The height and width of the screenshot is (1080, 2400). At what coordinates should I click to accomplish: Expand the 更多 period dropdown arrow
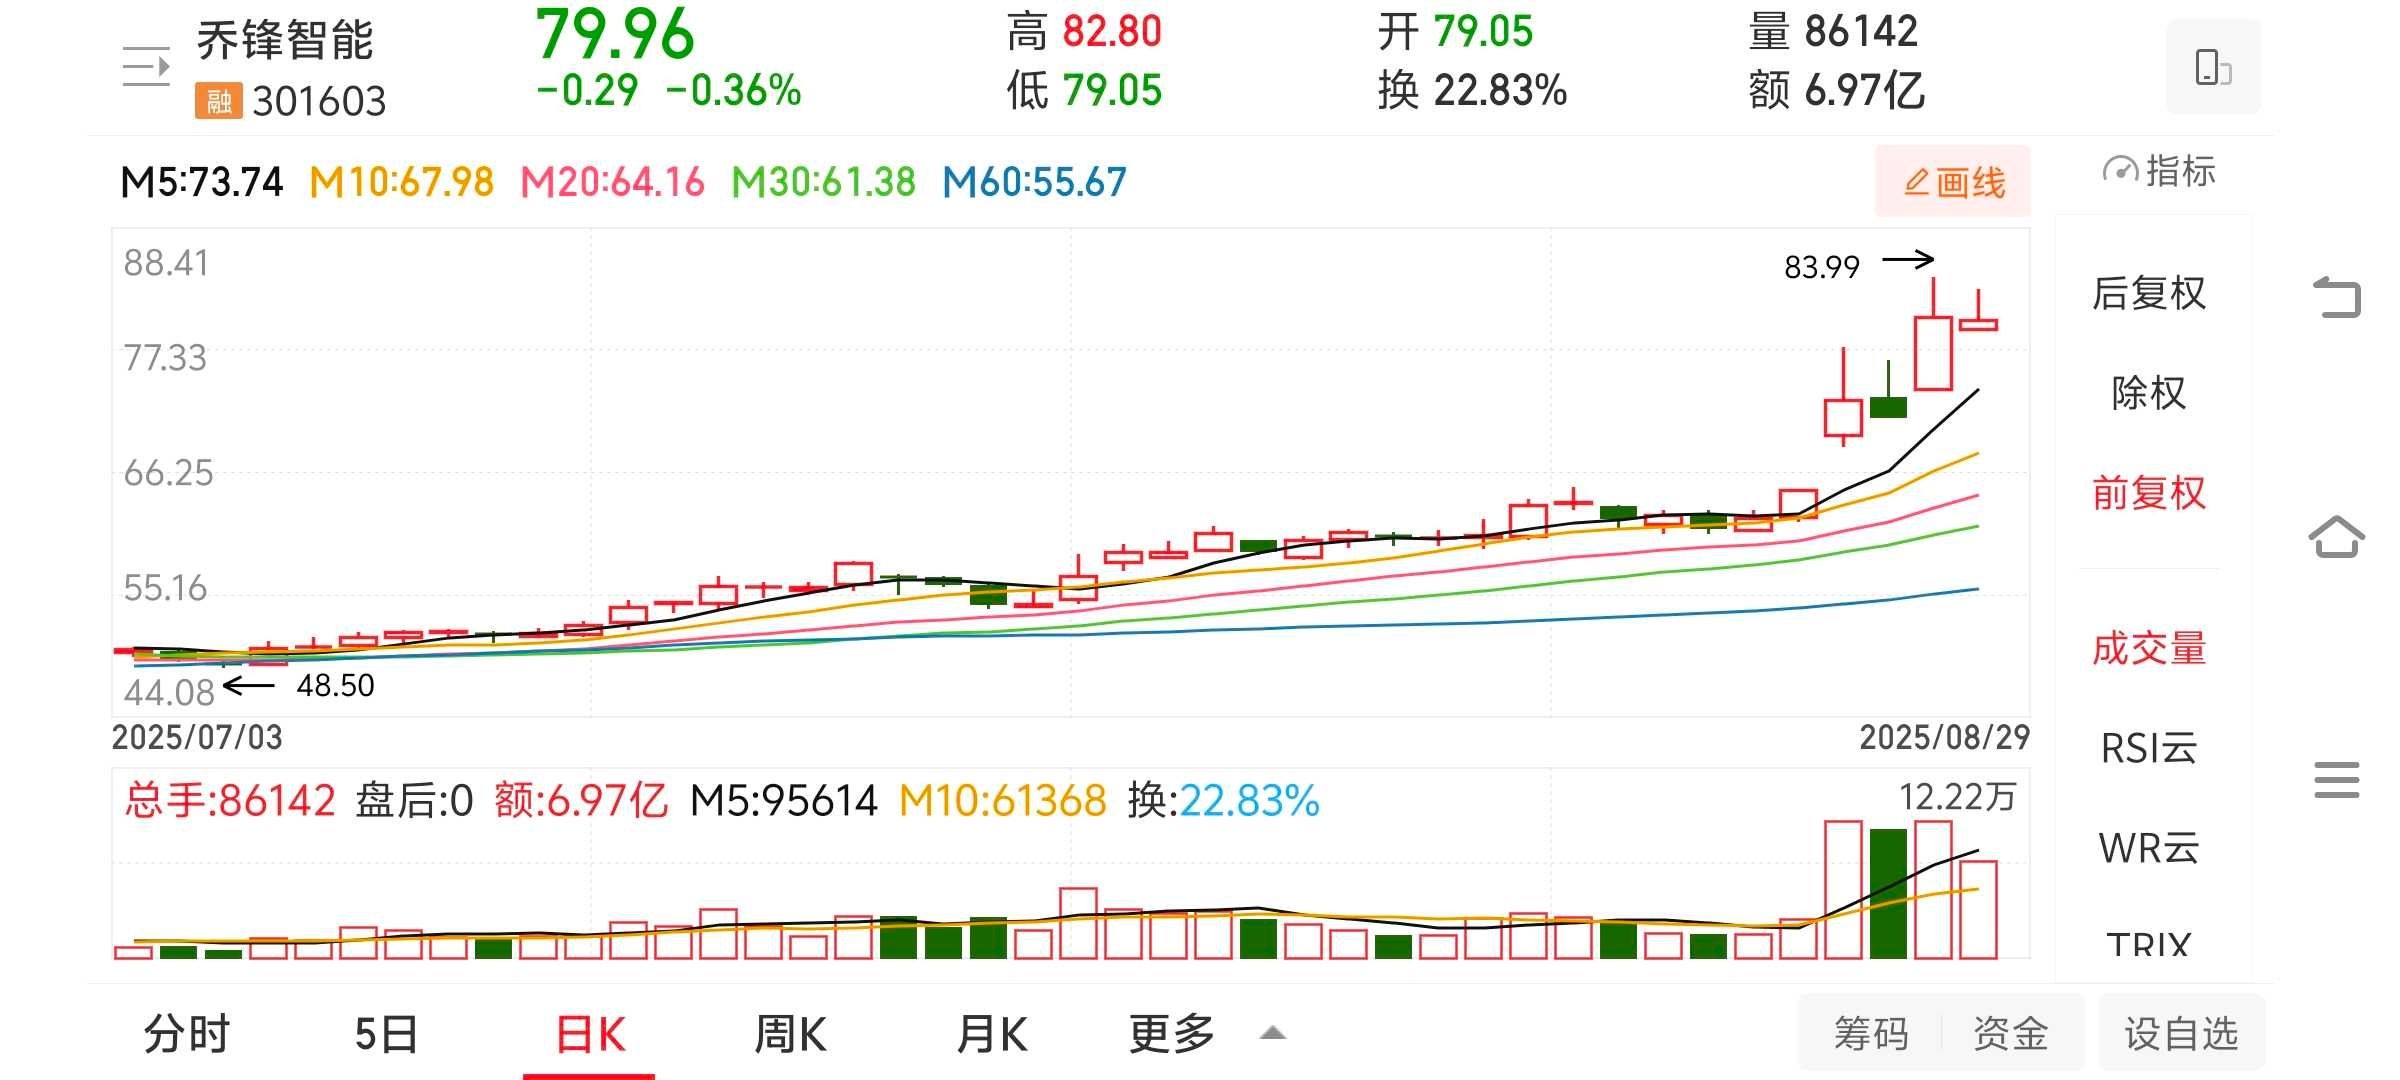pos(1272,1033)
